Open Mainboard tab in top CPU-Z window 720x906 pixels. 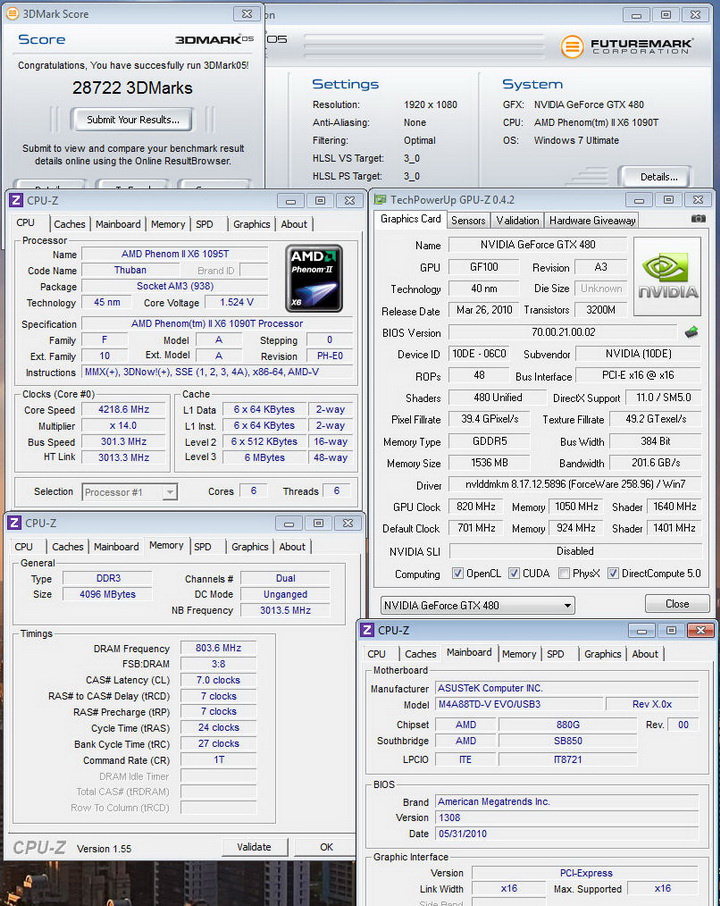pos(118,224)
